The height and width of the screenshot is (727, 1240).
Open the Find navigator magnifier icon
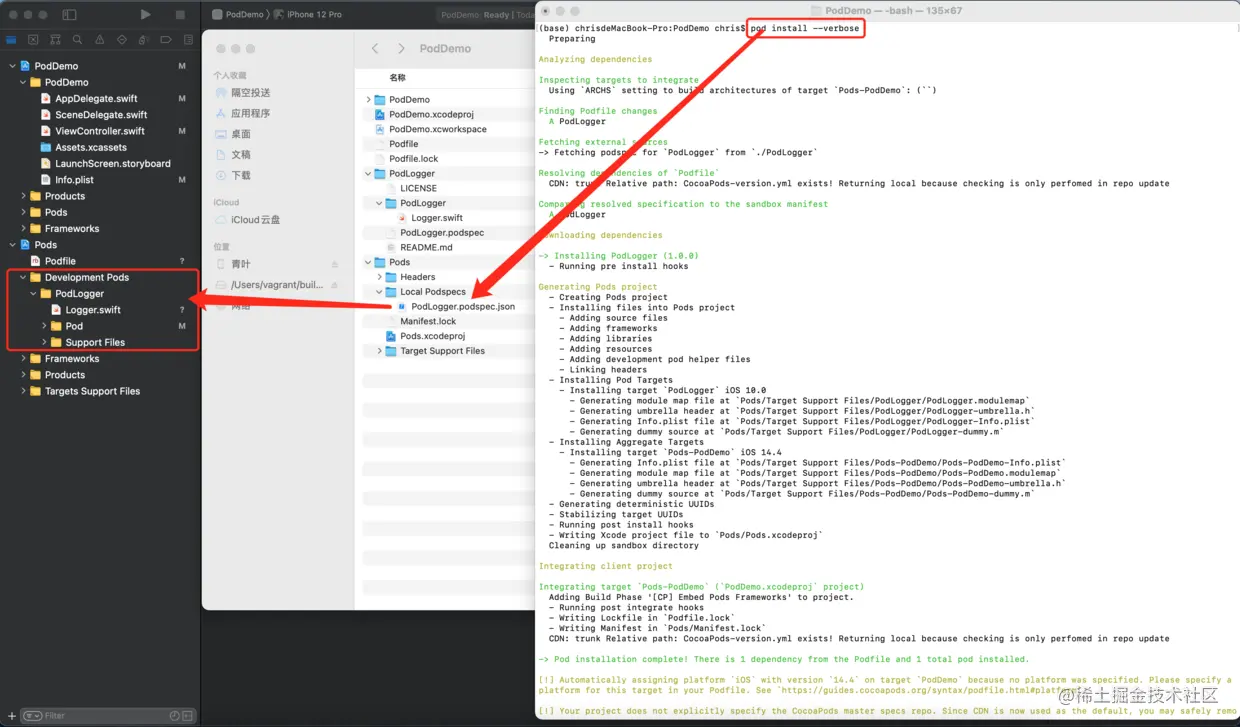click(77, 40)
